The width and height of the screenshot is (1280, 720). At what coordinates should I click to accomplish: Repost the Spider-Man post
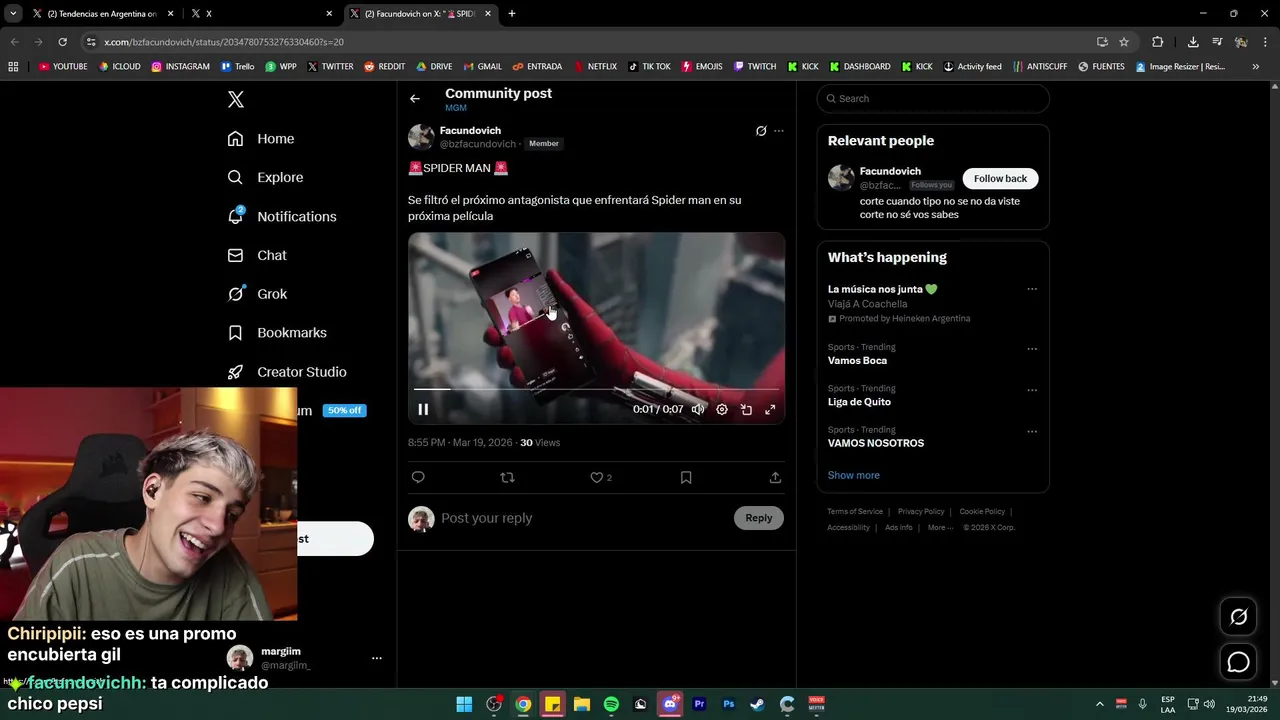(507, 477)
